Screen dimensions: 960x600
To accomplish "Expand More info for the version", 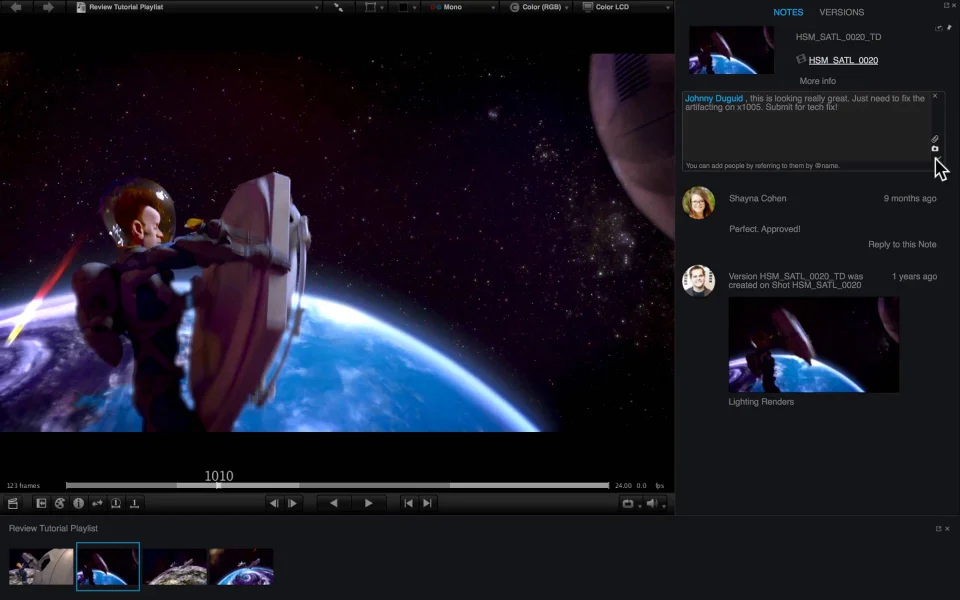I will click(x=817, y=81).
